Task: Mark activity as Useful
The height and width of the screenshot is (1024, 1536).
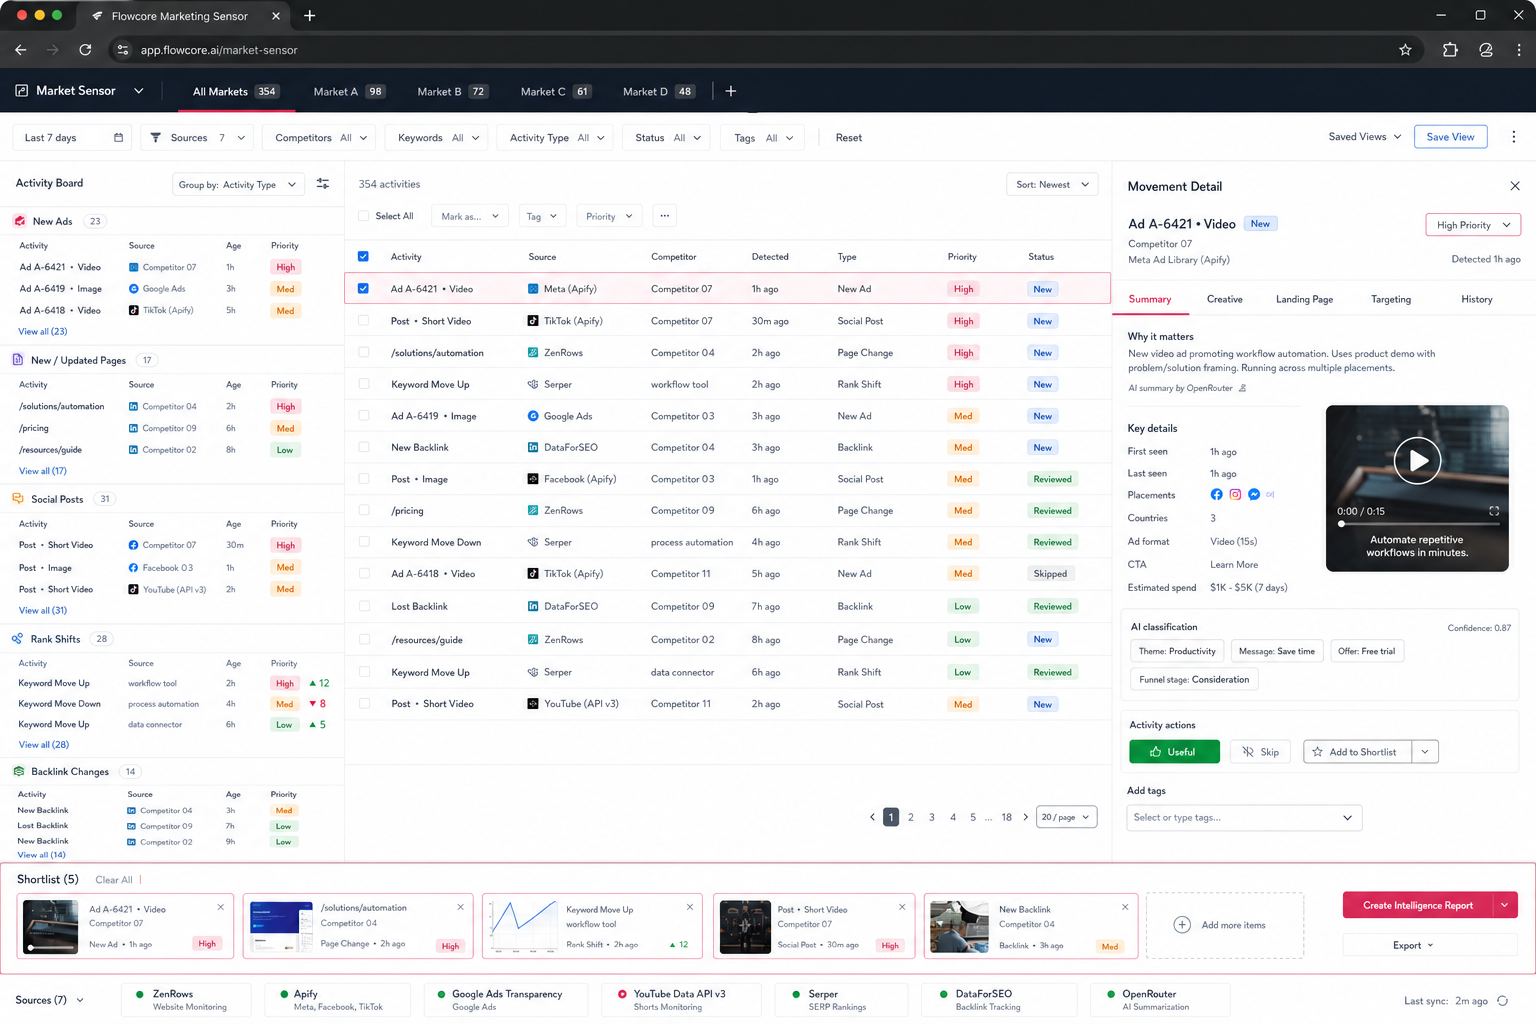Action: tap(1174, 752)
